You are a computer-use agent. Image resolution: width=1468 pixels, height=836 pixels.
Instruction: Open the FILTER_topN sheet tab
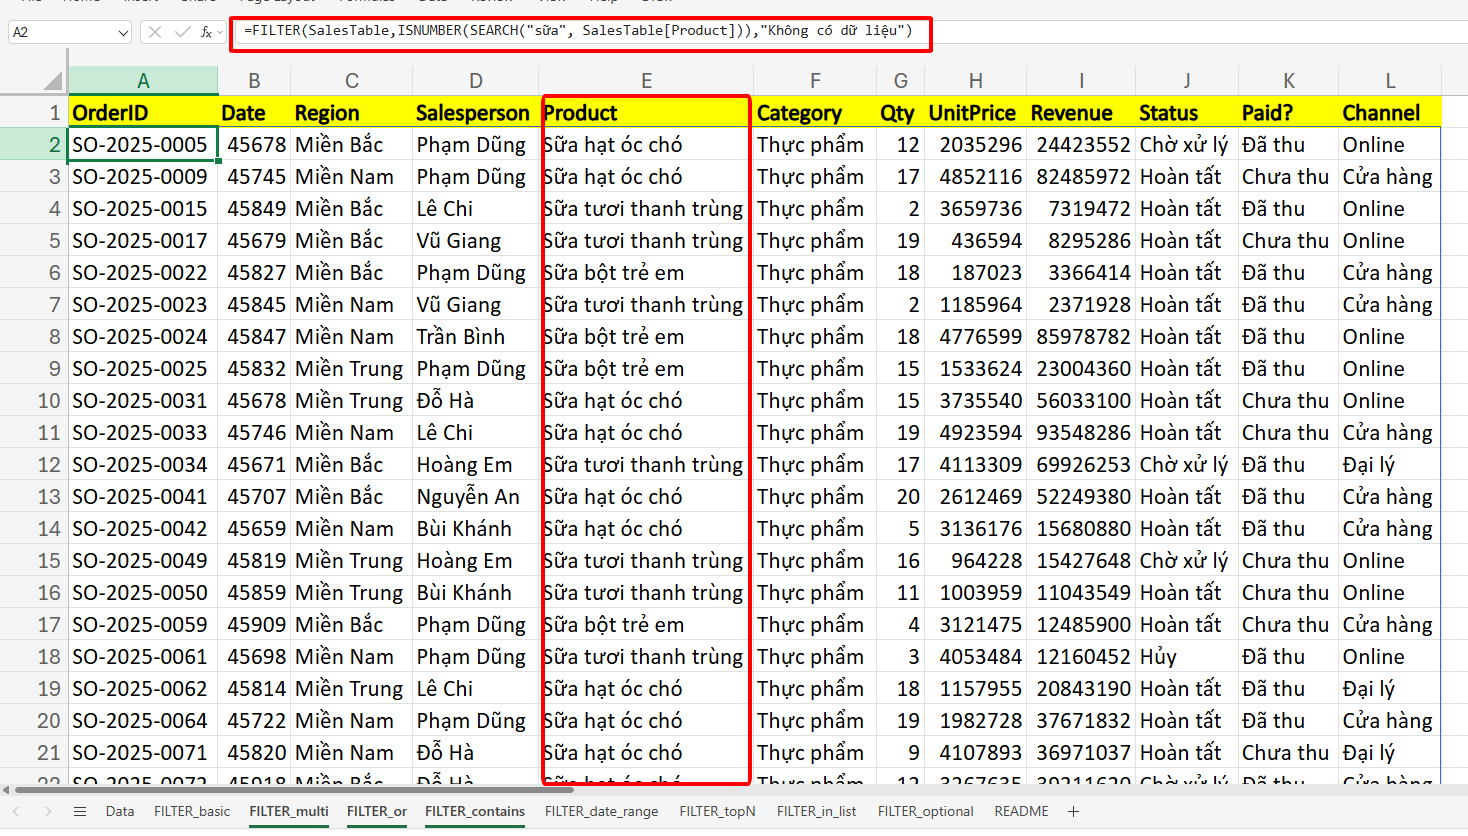click(x=717, y=811)
